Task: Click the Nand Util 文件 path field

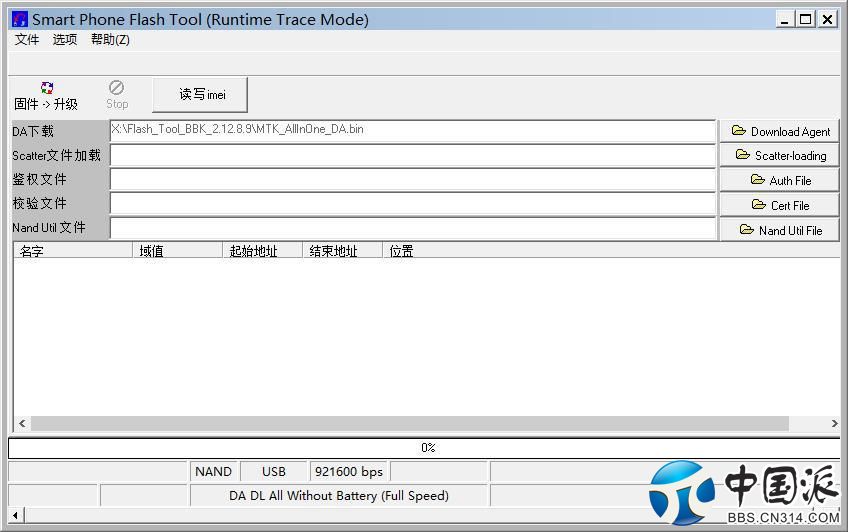Action: click(413, 228)
